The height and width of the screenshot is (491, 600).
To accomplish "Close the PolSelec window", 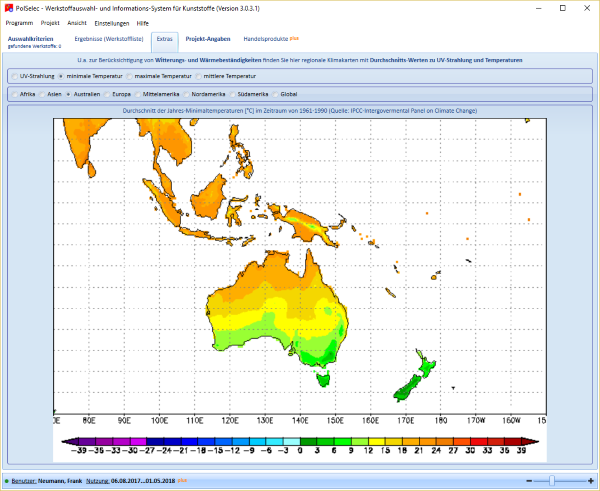I will tap(587, 8).
